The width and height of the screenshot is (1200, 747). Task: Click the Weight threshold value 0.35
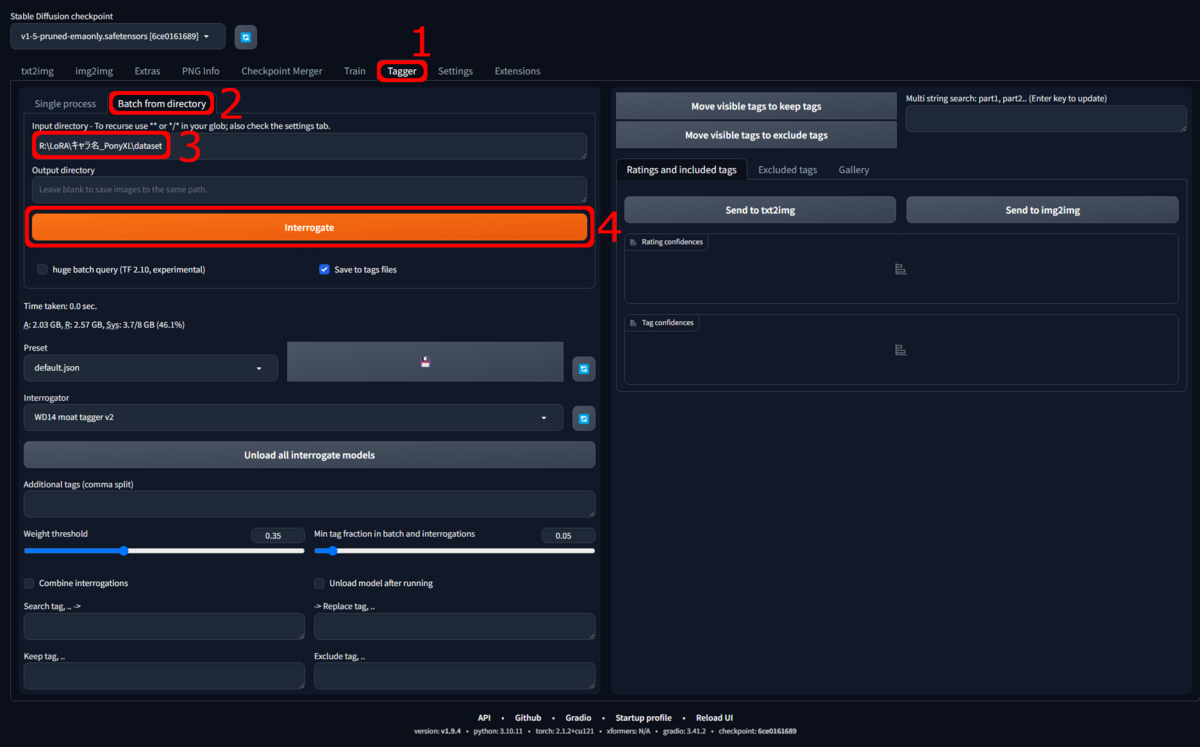coord(278,536)
